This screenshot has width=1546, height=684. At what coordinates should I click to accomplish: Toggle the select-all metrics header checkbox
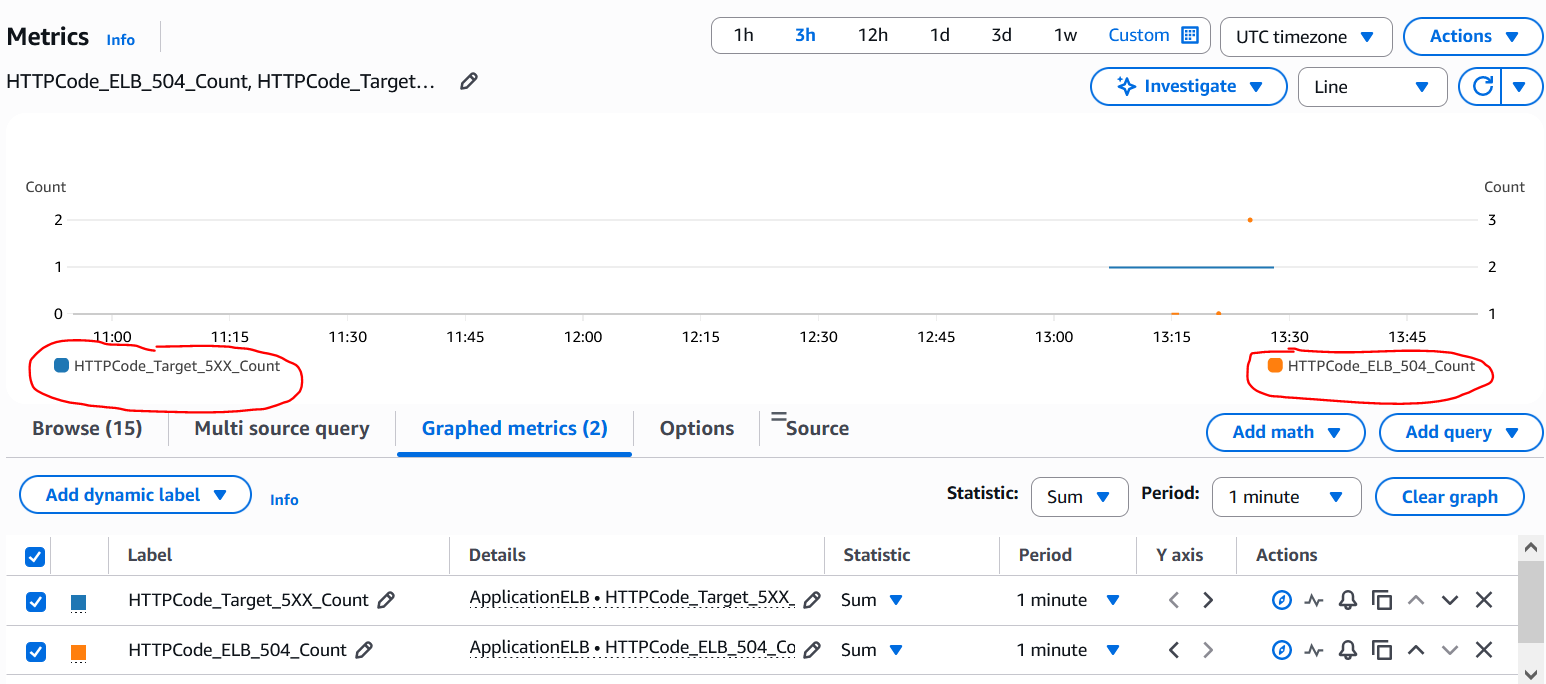coord(35,557)
